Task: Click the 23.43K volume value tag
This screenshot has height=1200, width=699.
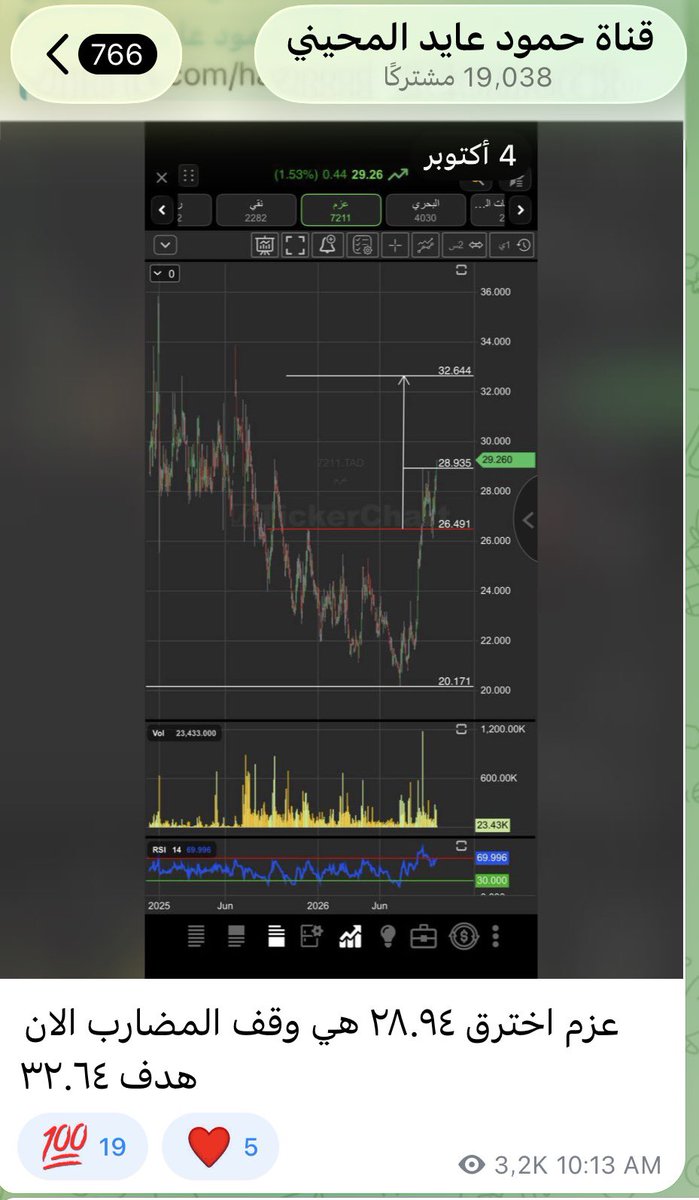Action: (x=494, y=825)
